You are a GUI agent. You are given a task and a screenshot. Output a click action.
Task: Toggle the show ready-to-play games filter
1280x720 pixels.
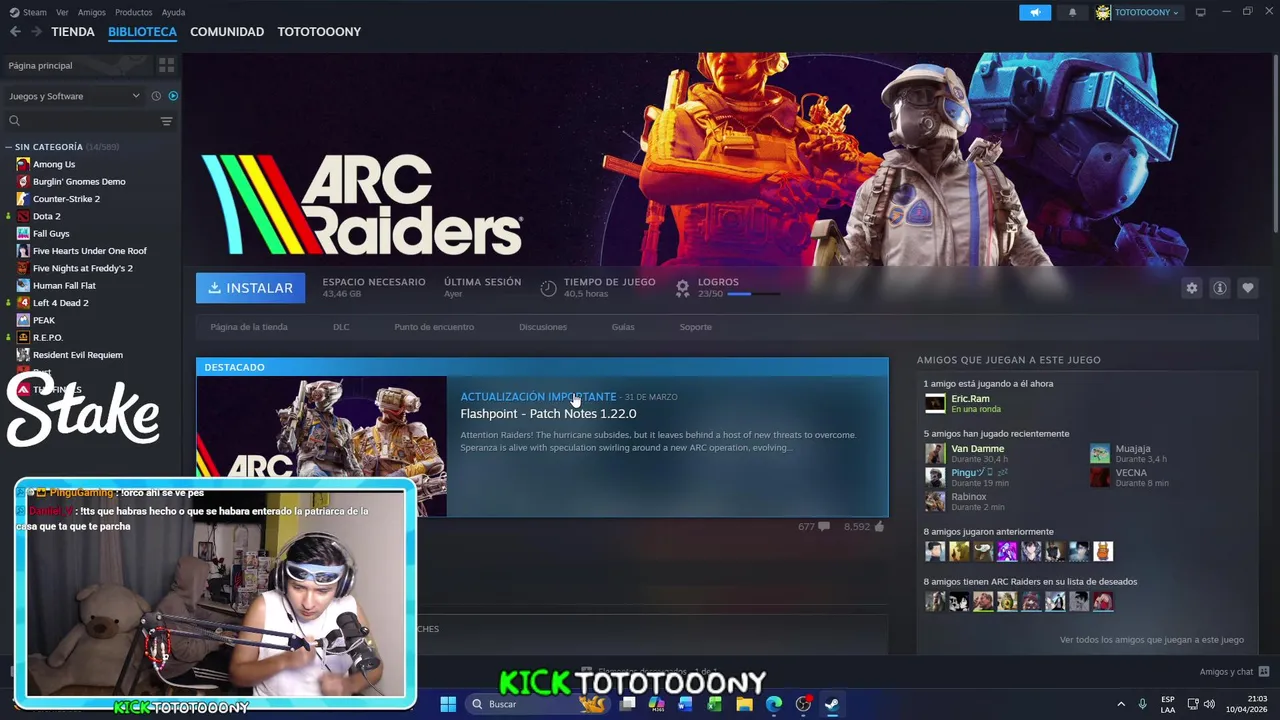tap(173, 96)
